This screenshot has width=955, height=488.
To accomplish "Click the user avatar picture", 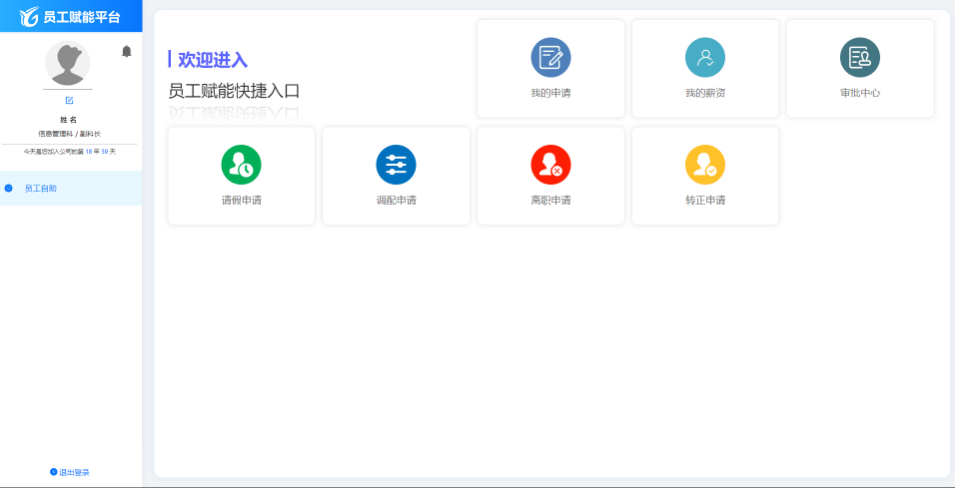I will click(x=68, y=64).
